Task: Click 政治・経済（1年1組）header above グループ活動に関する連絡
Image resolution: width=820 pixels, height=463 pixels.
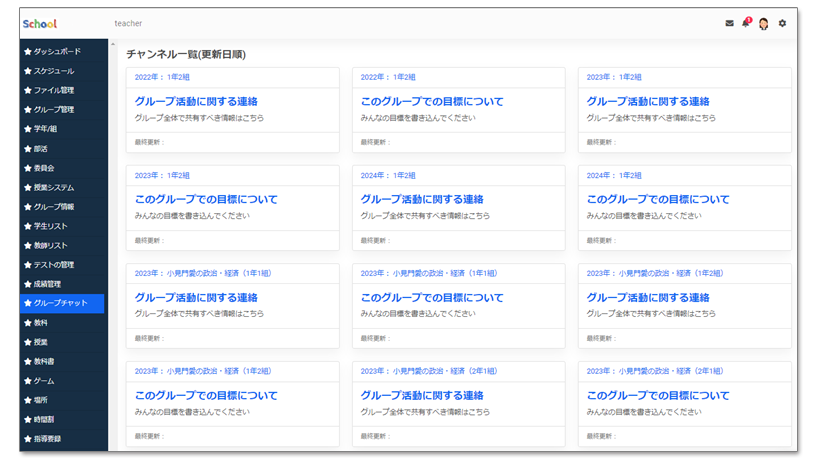Action: [203, 274]
